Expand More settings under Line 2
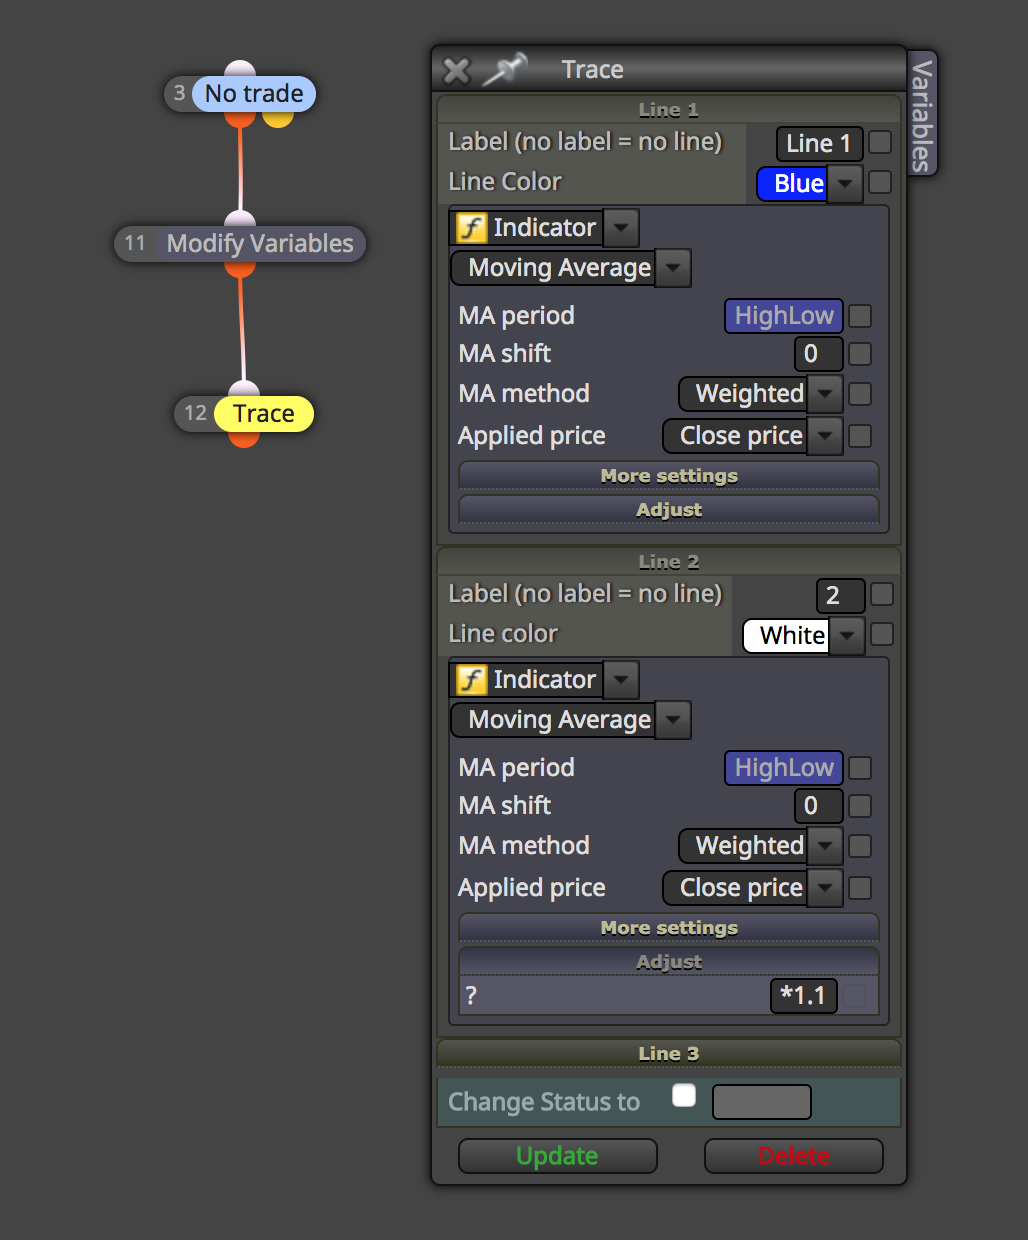This screenshot has width=1028, height=1240. (x=669, y=928)
